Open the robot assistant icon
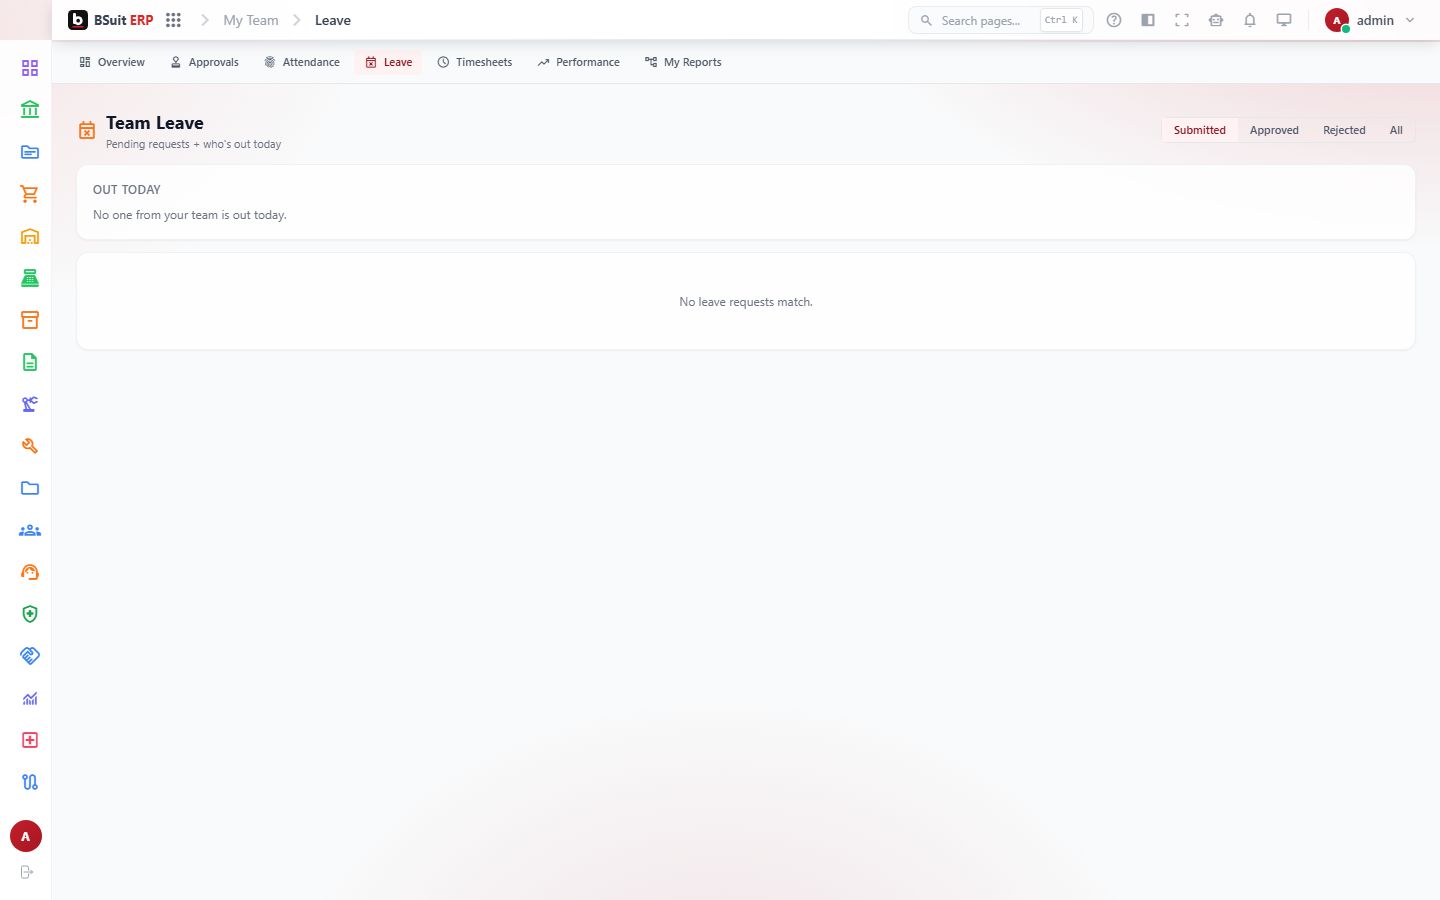 click(1216, 20)
